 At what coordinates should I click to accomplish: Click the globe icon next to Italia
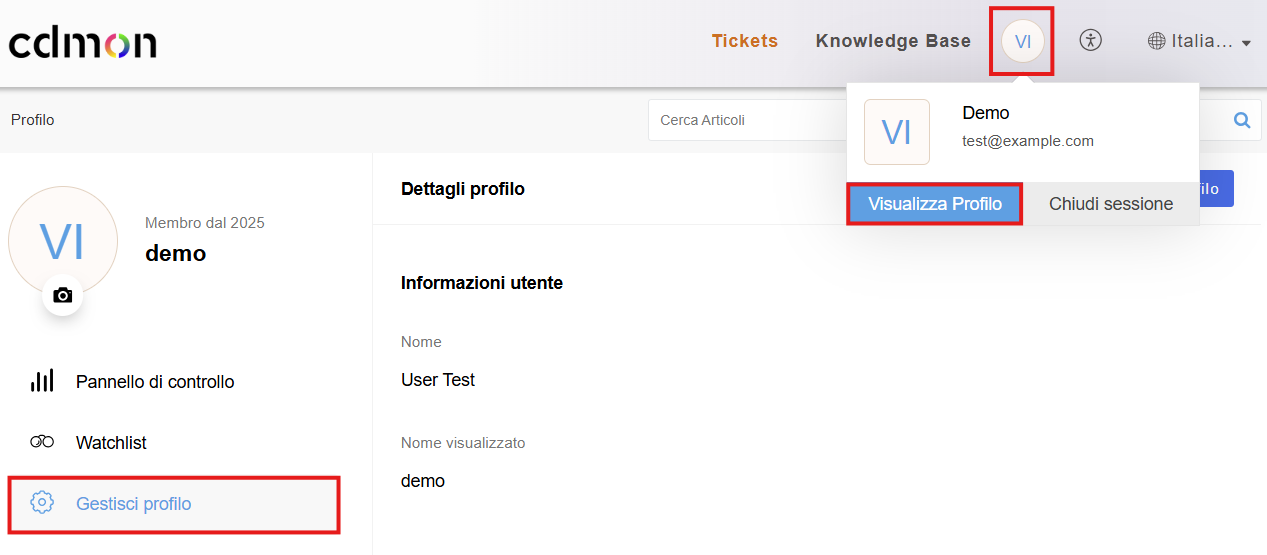[1156, 41]
